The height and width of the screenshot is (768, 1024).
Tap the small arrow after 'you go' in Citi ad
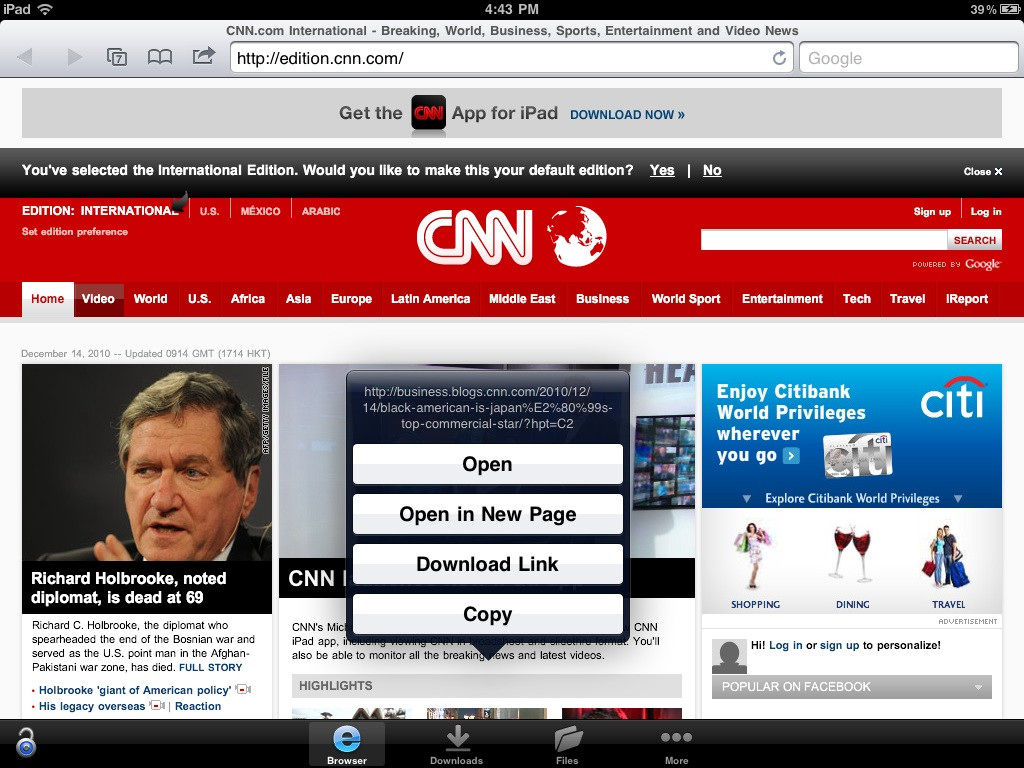pyautogui.click(x=791, y=456)
